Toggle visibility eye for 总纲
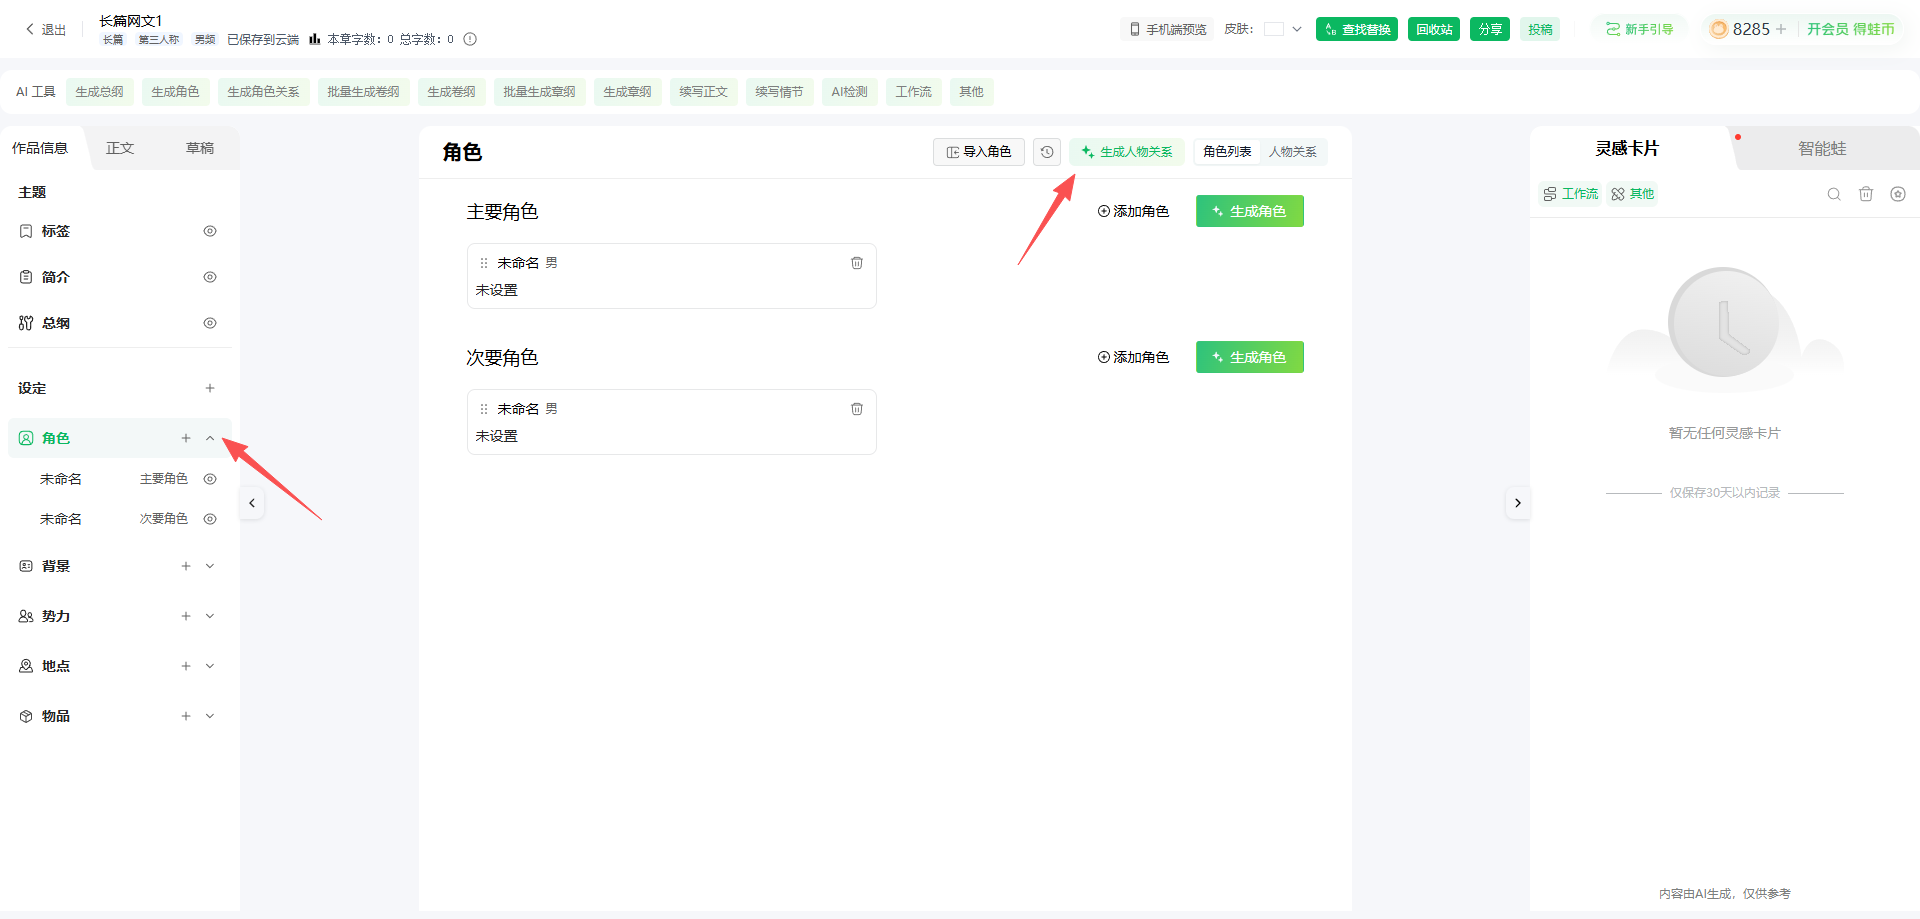Viewport: 1920px width, 919px height. pyautogui.click(x=210, y=323)
